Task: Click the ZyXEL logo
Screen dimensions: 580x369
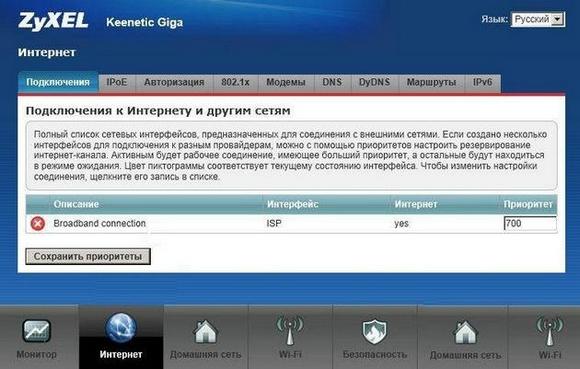Action: pos(53,21)
